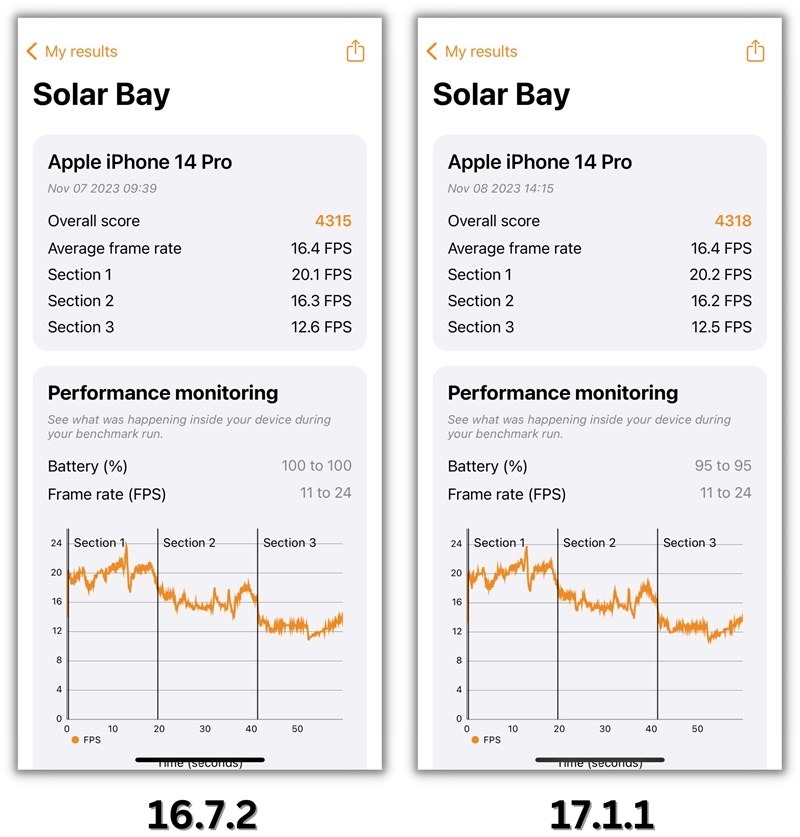This screenshot has width=800, height=837.
Task: Tap Battery (%) row showing 100 to 100
Action: [x=200, y=466]
